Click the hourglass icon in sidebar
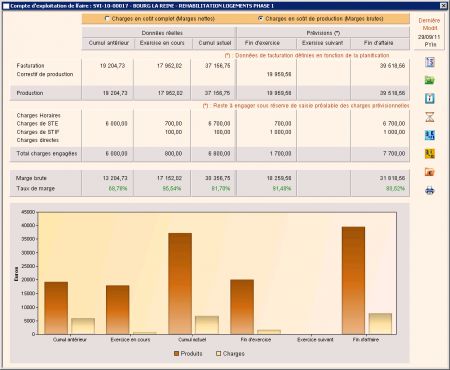450x370 pixels. pyautogui.click(x=430, y=117)
